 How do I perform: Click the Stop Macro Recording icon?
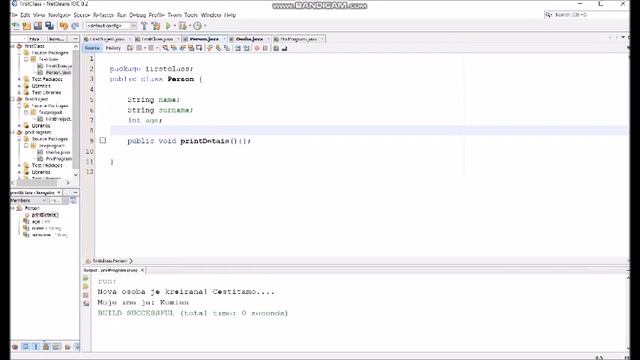(x=265, y=48)
